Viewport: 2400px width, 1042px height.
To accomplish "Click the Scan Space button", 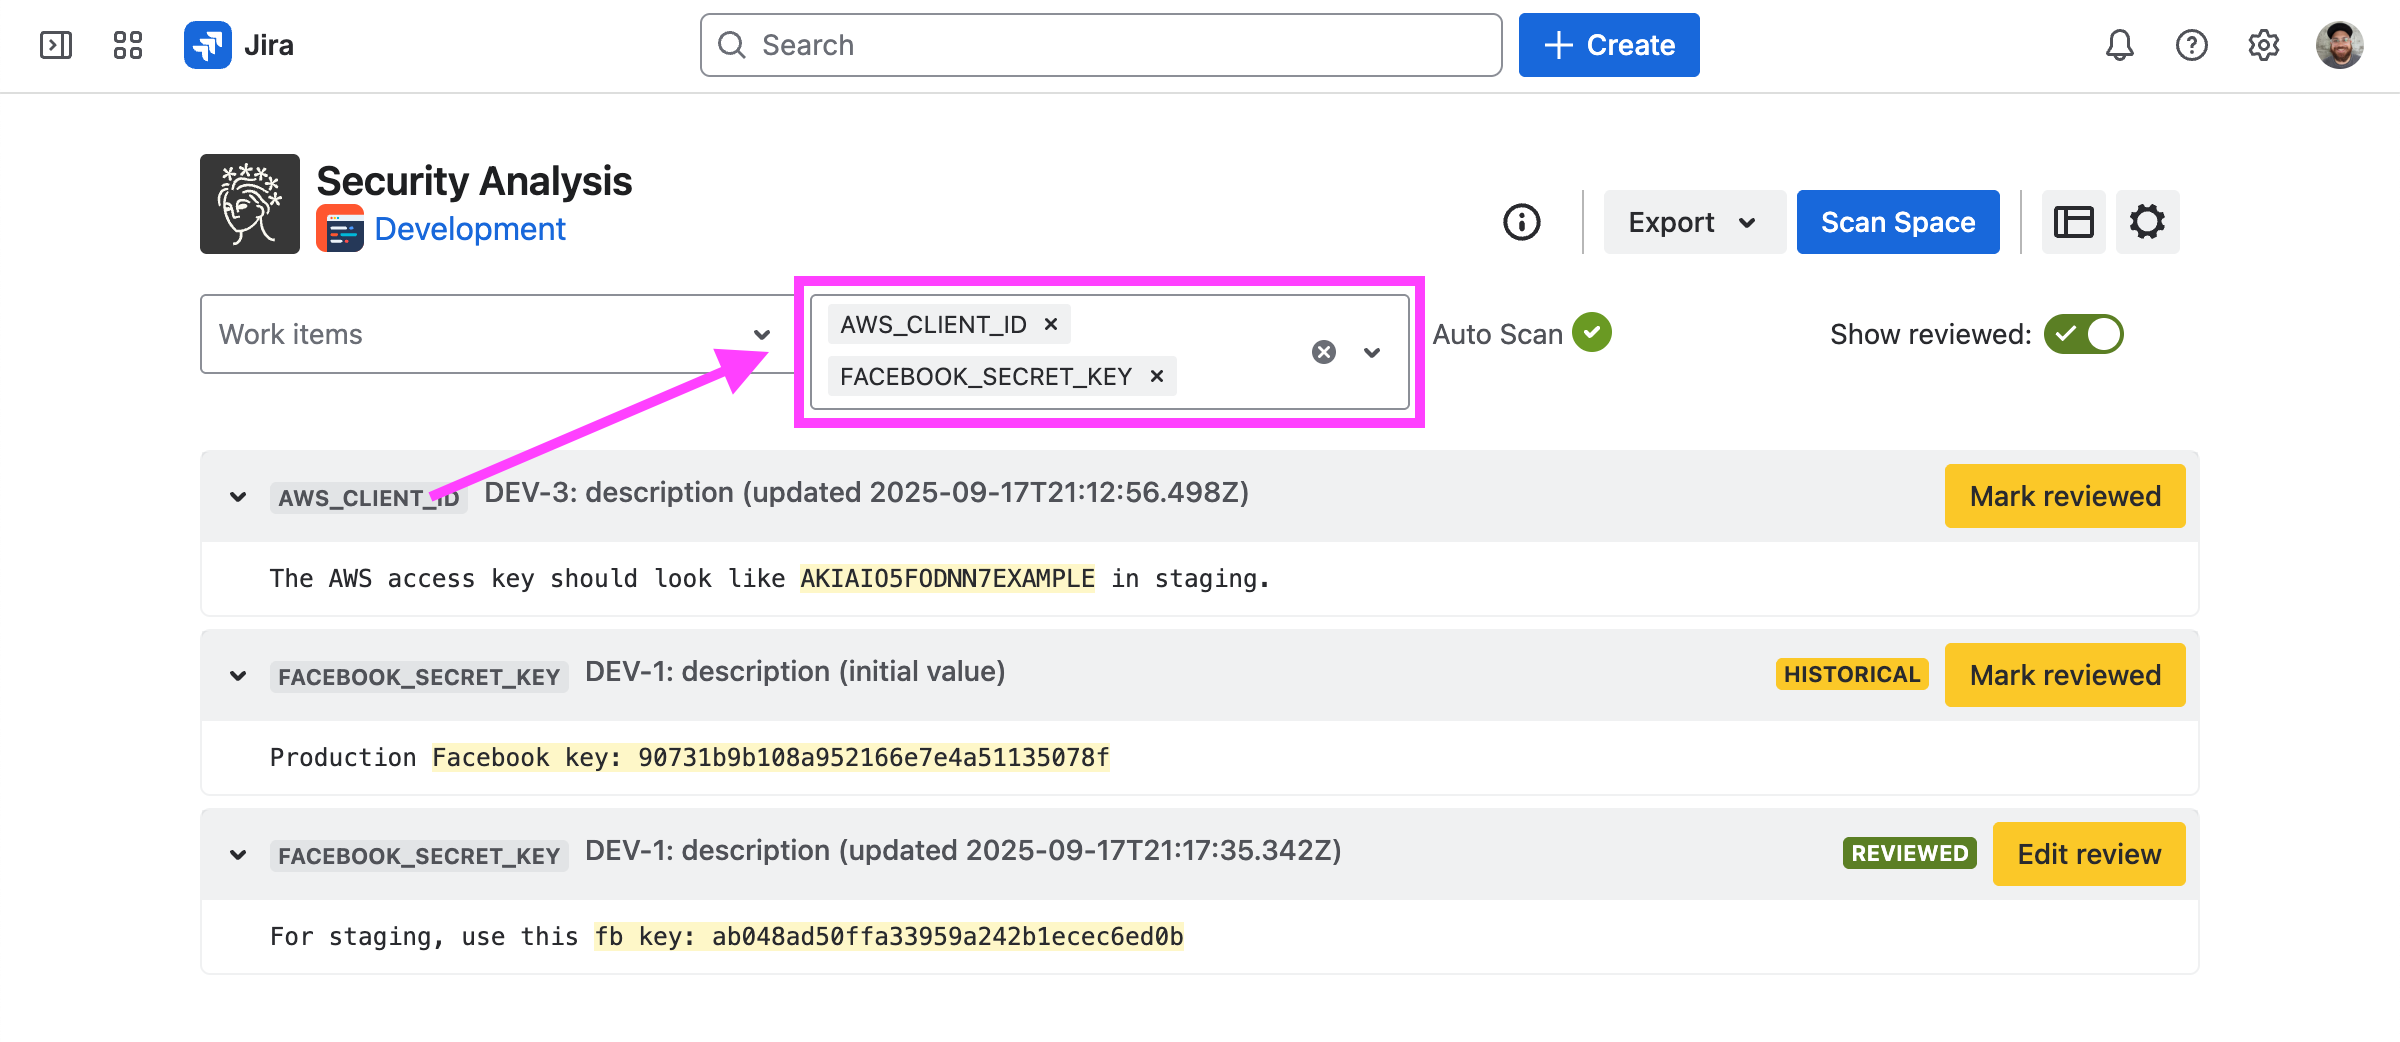I will pyautogui.click(x=1897, y=222).
